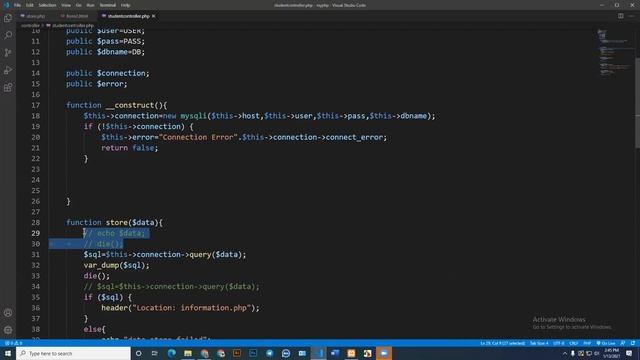Click the Type here to search box
Viewport: 640px width, 360px height.
click(x=73, y=353)
